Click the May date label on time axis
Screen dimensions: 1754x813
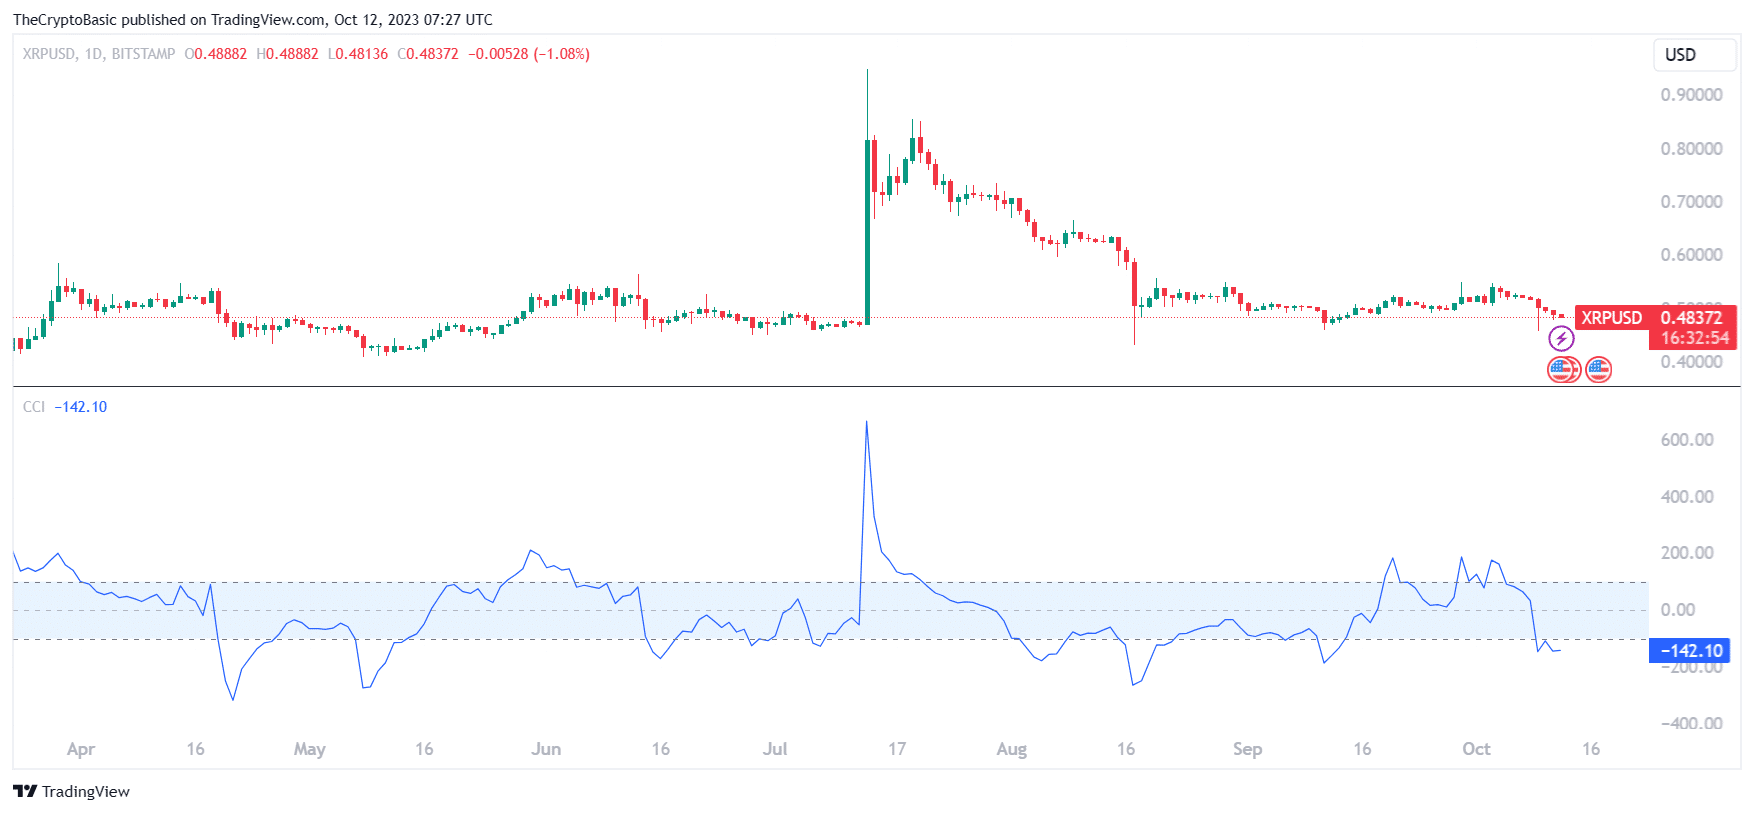point(310,749)
